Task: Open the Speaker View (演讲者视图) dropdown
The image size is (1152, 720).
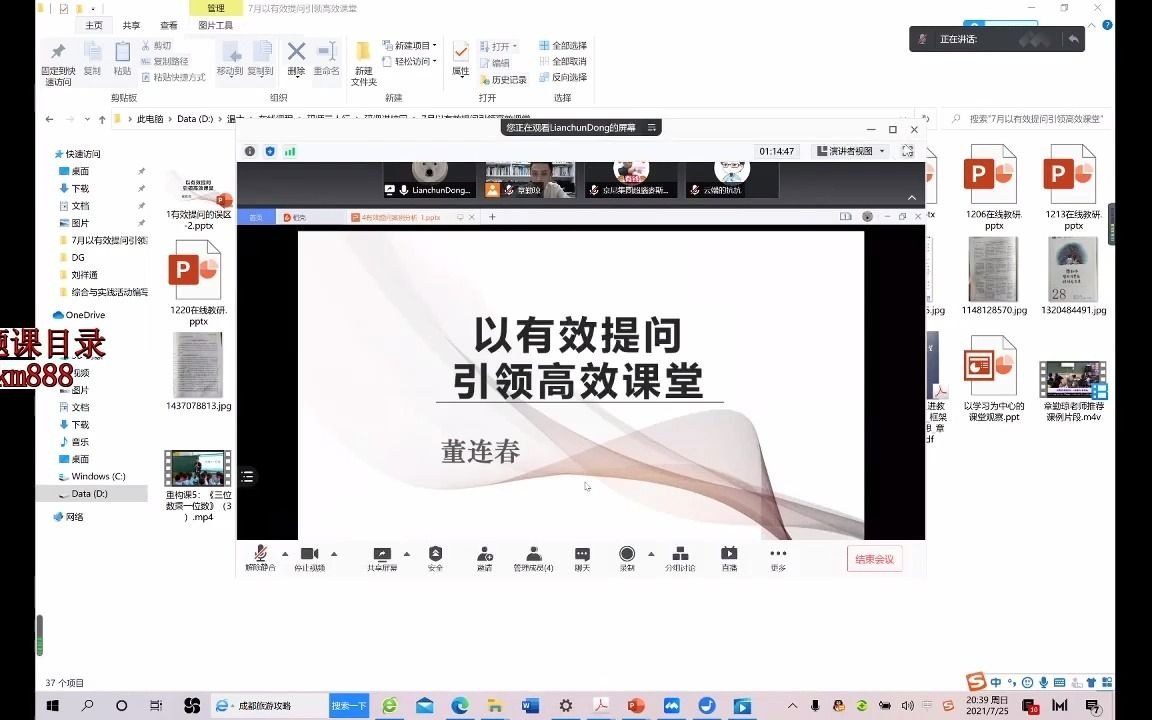Action: pos(851,151)
